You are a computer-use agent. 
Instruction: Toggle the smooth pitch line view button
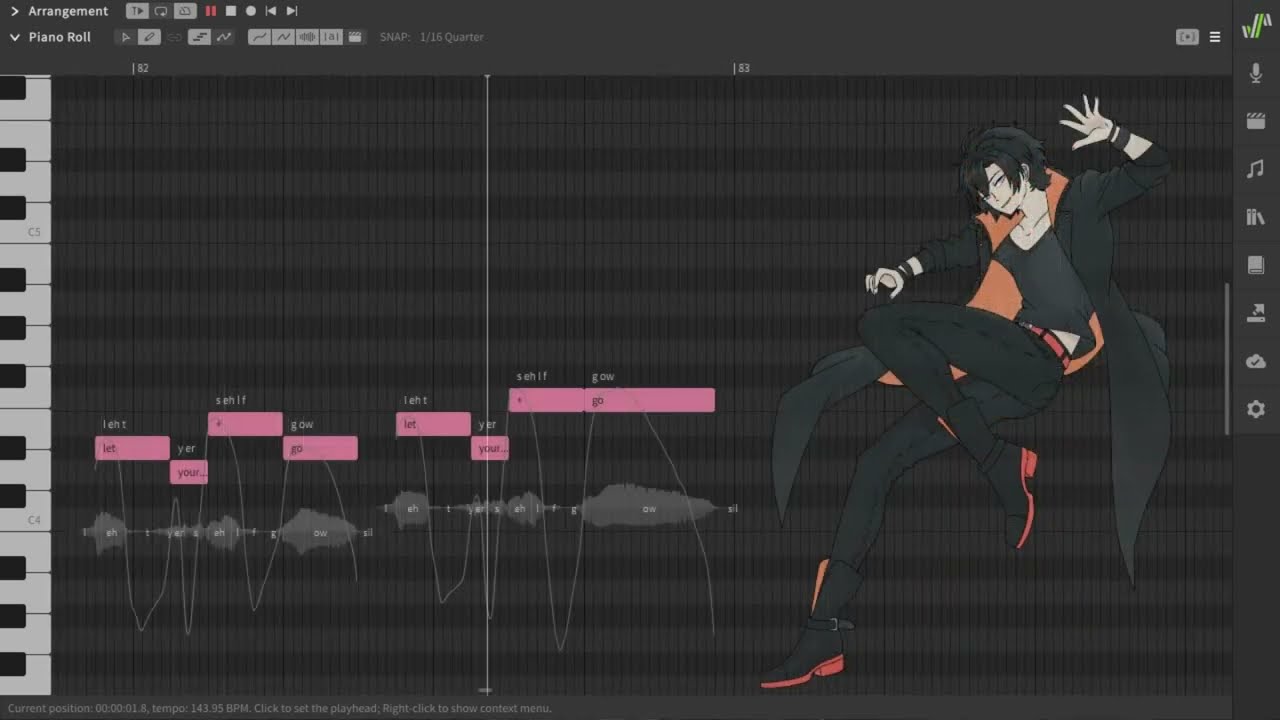(259, 37)
